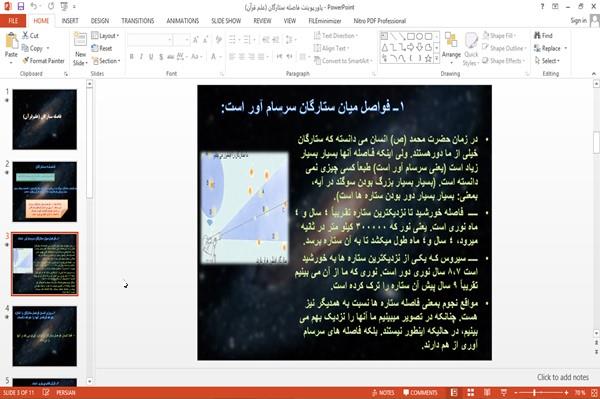The width and height of the screenshot is (600, 399).
Task: Open the Section dropdown menu
Action: click(106, 61)
